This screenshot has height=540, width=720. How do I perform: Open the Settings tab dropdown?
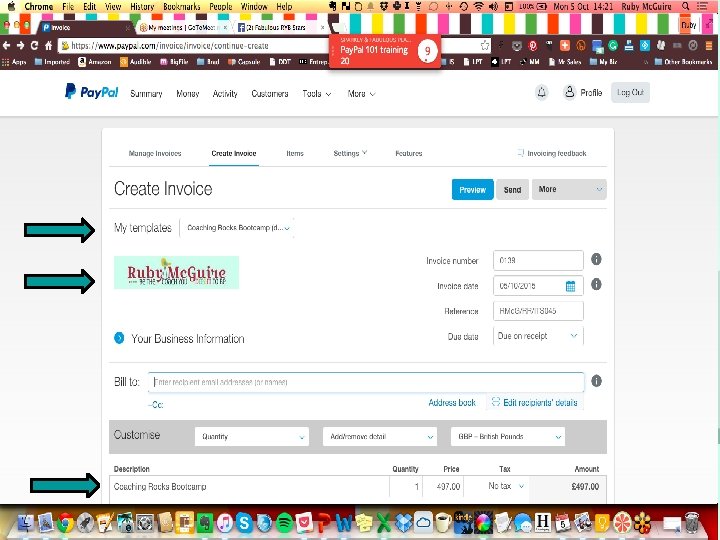[x=350, y=153]
